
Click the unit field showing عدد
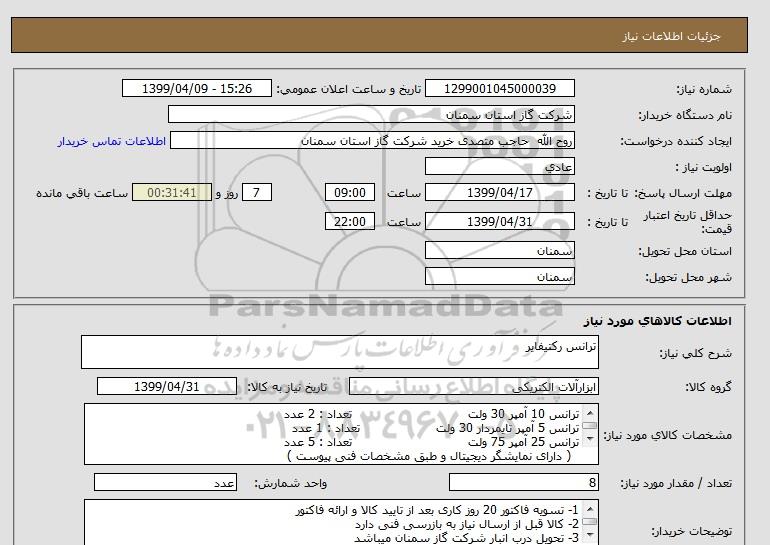pyautogui.click(x=165, y=482)
